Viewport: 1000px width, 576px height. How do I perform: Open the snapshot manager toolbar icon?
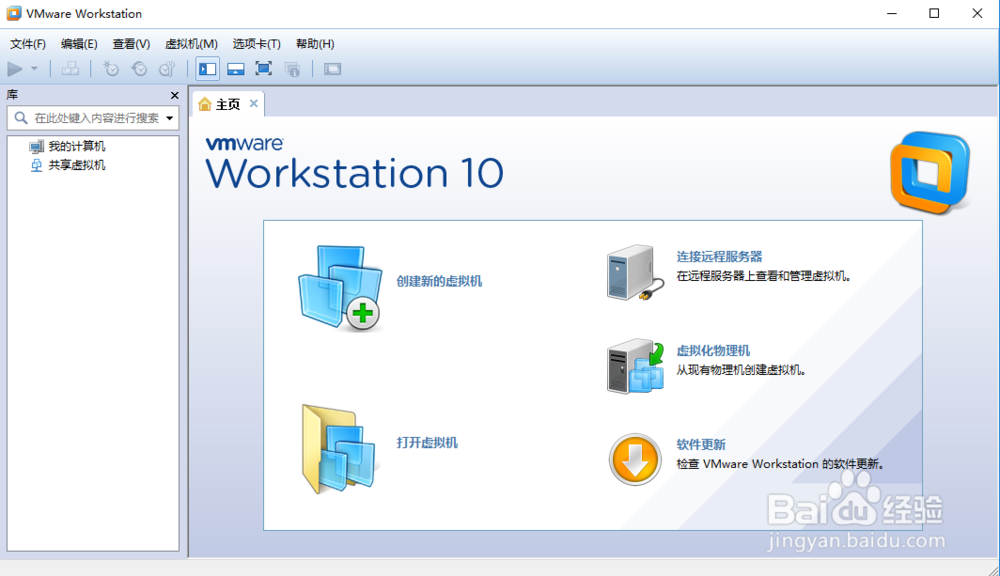[x=167, y=68]
